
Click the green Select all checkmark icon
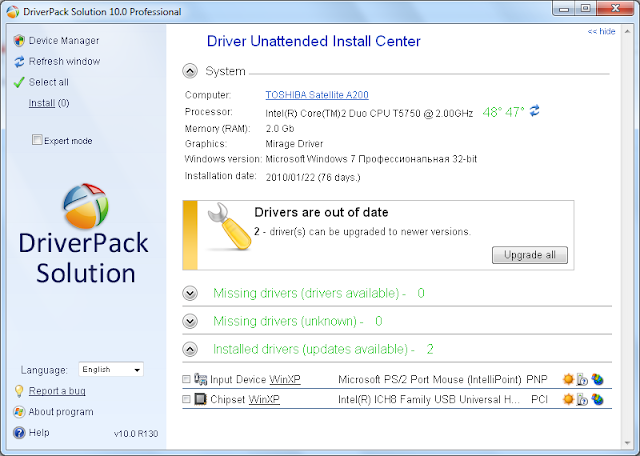point(19,82)
